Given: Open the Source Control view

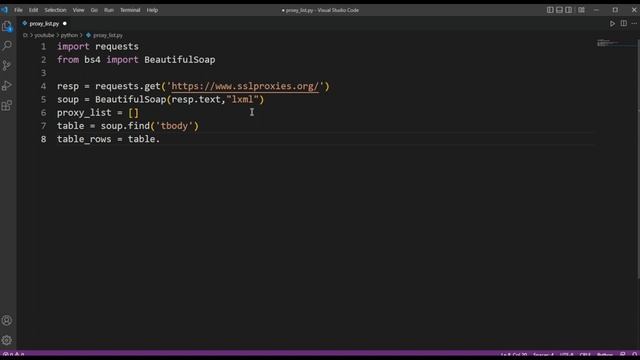Looking at the screenshot, I should (x=7, y=66).
